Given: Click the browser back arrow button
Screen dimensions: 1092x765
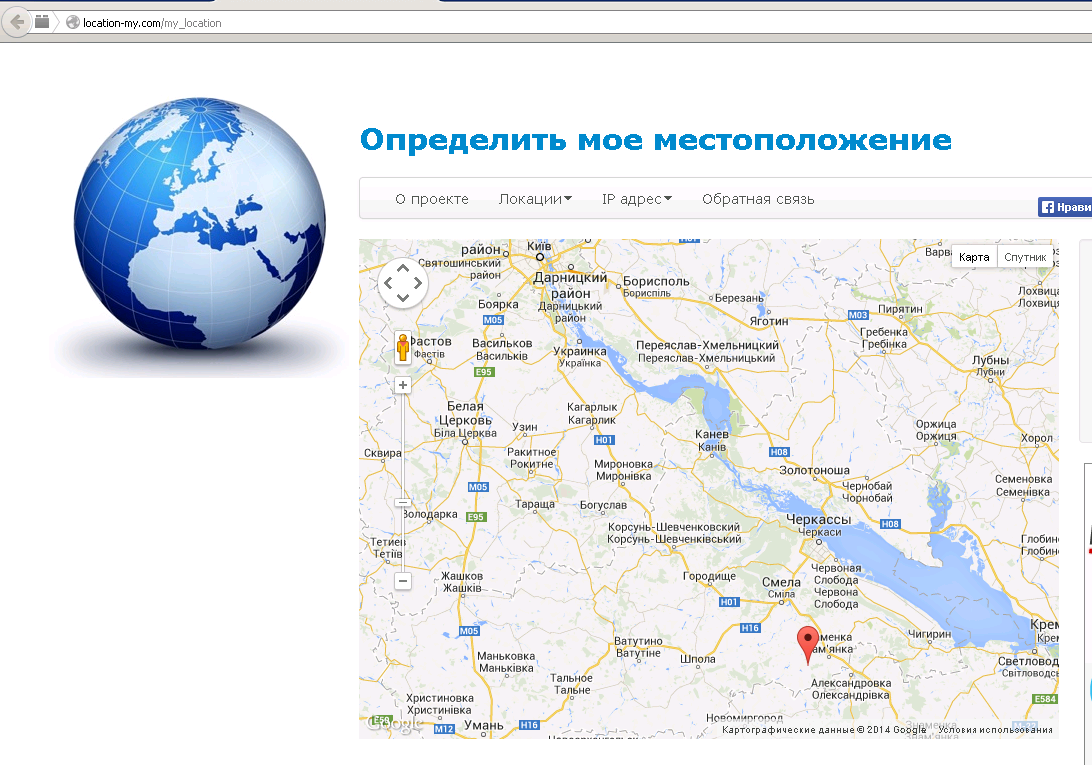Looking at the screenshot, I should click(x=16, y=22).
